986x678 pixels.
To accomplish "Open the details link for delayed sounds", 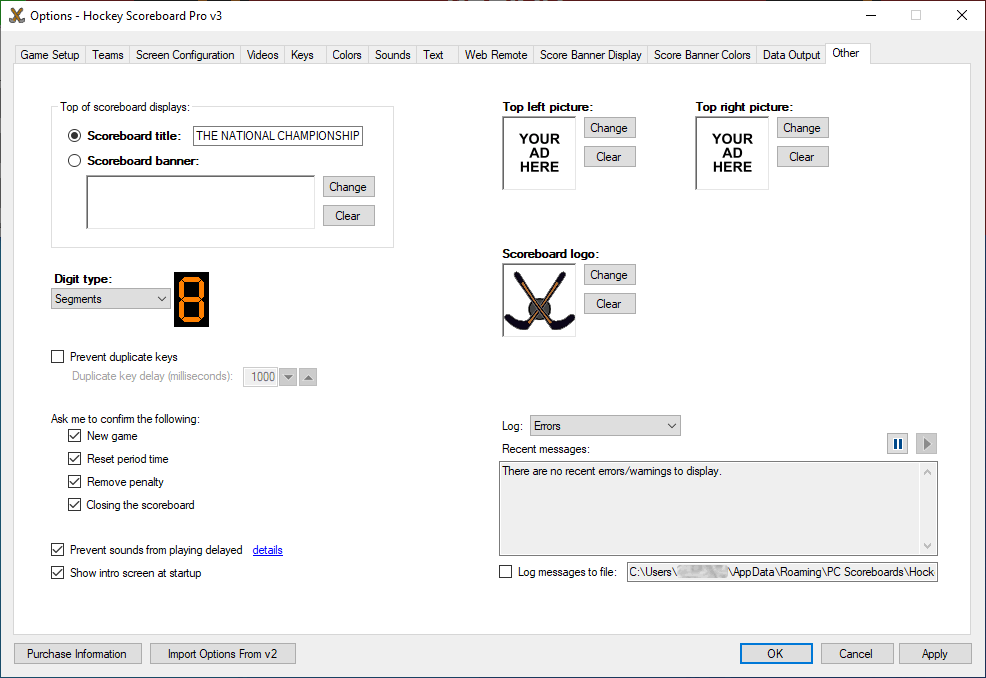I will tap(267, 550).
